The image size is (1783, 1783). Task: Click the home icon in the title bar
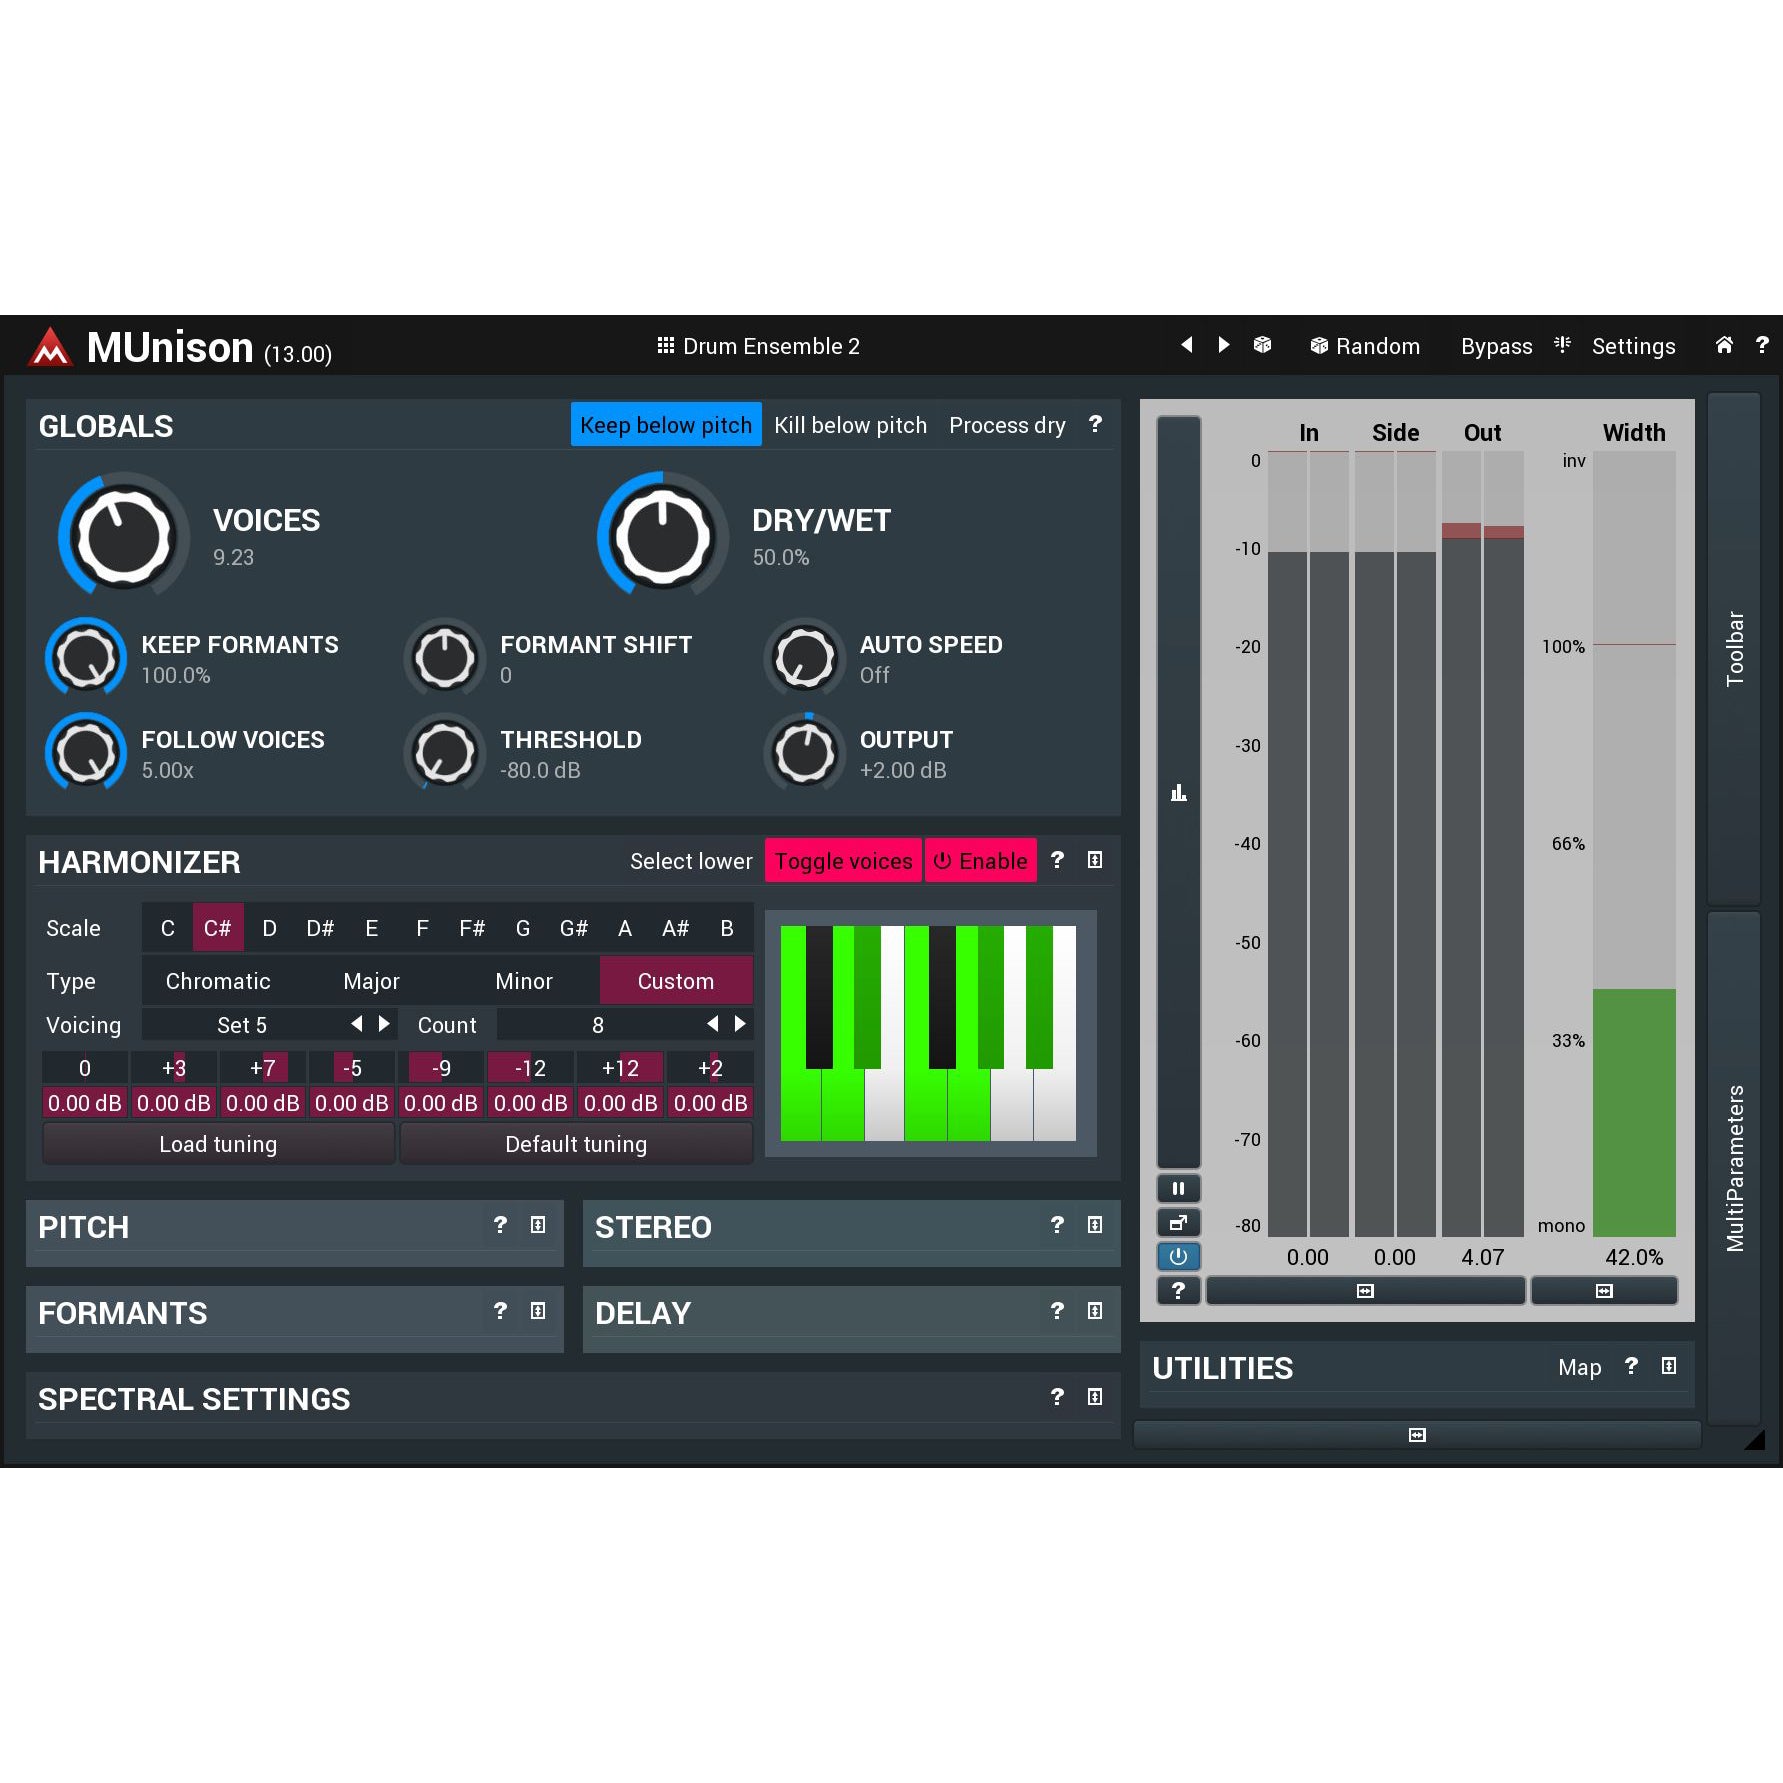pos(1724,346)
